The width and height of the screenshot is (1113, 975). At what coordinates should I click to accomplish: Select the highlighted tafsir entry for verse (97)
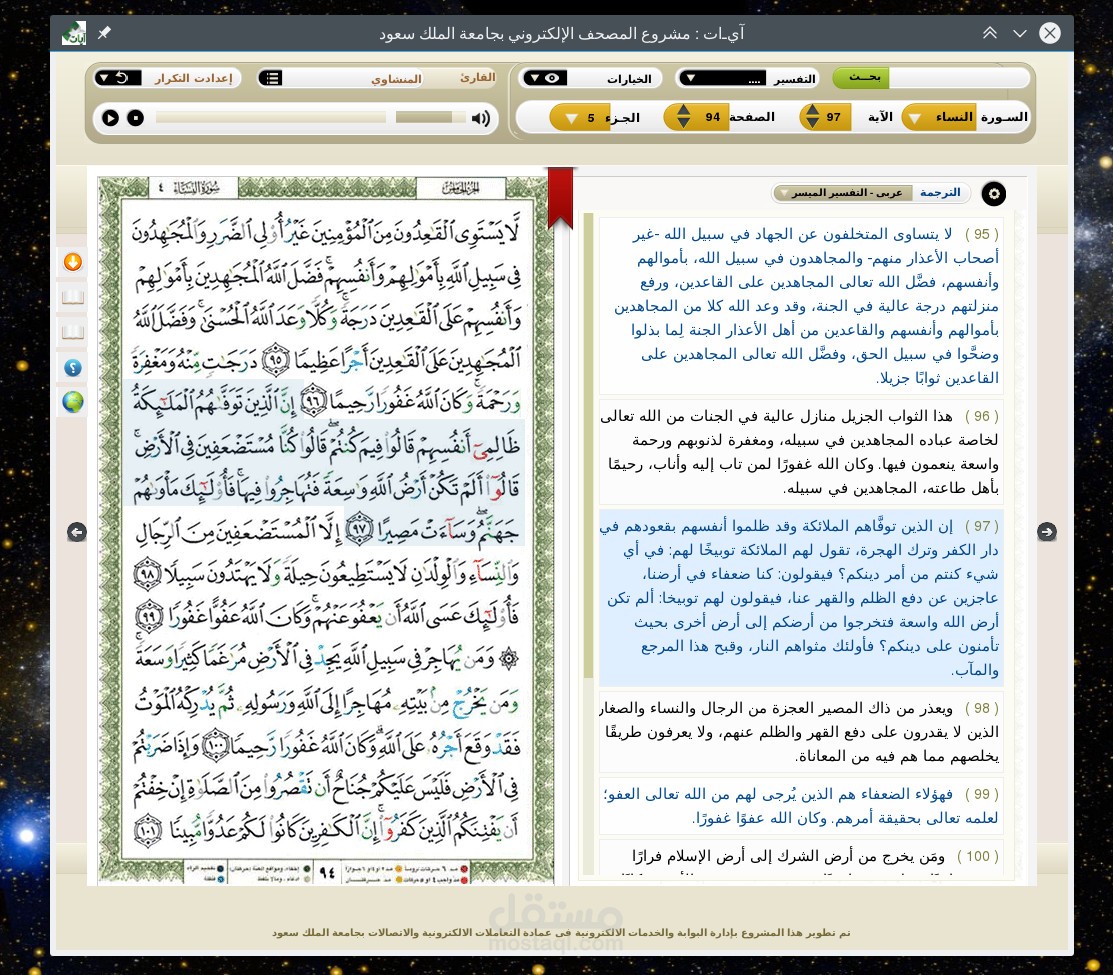click(x=801, y=597)
